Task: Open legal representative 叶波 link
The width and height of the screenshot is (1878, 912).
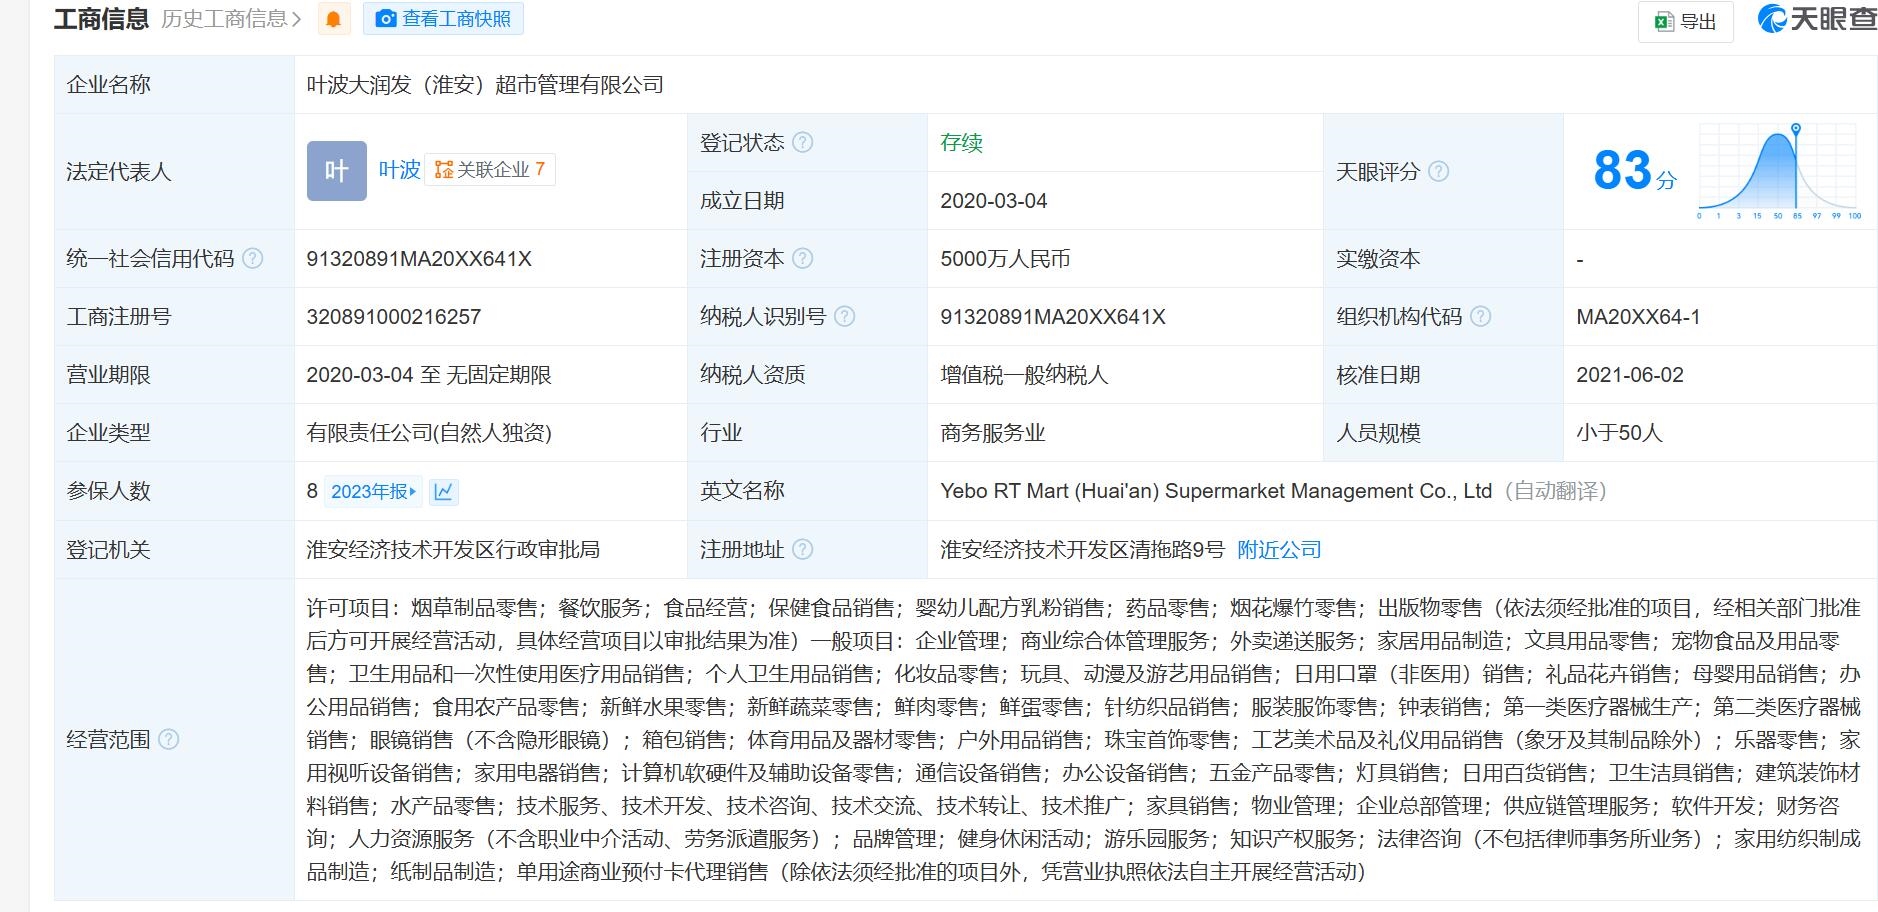Action: pyautogui.click(x=399, y=170)
